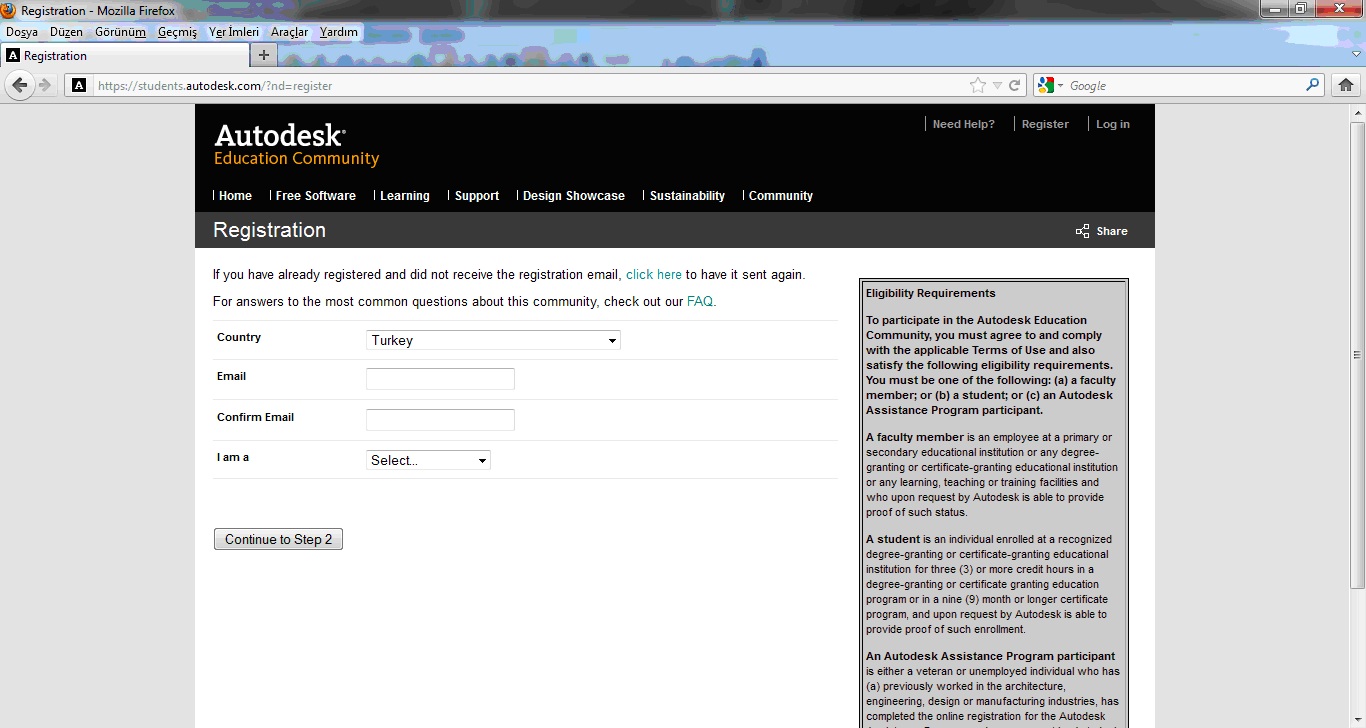The width and height of the screenshot is (1366, 728).
Task: Click the Need Help? link
Action: (x=963, y=124)
